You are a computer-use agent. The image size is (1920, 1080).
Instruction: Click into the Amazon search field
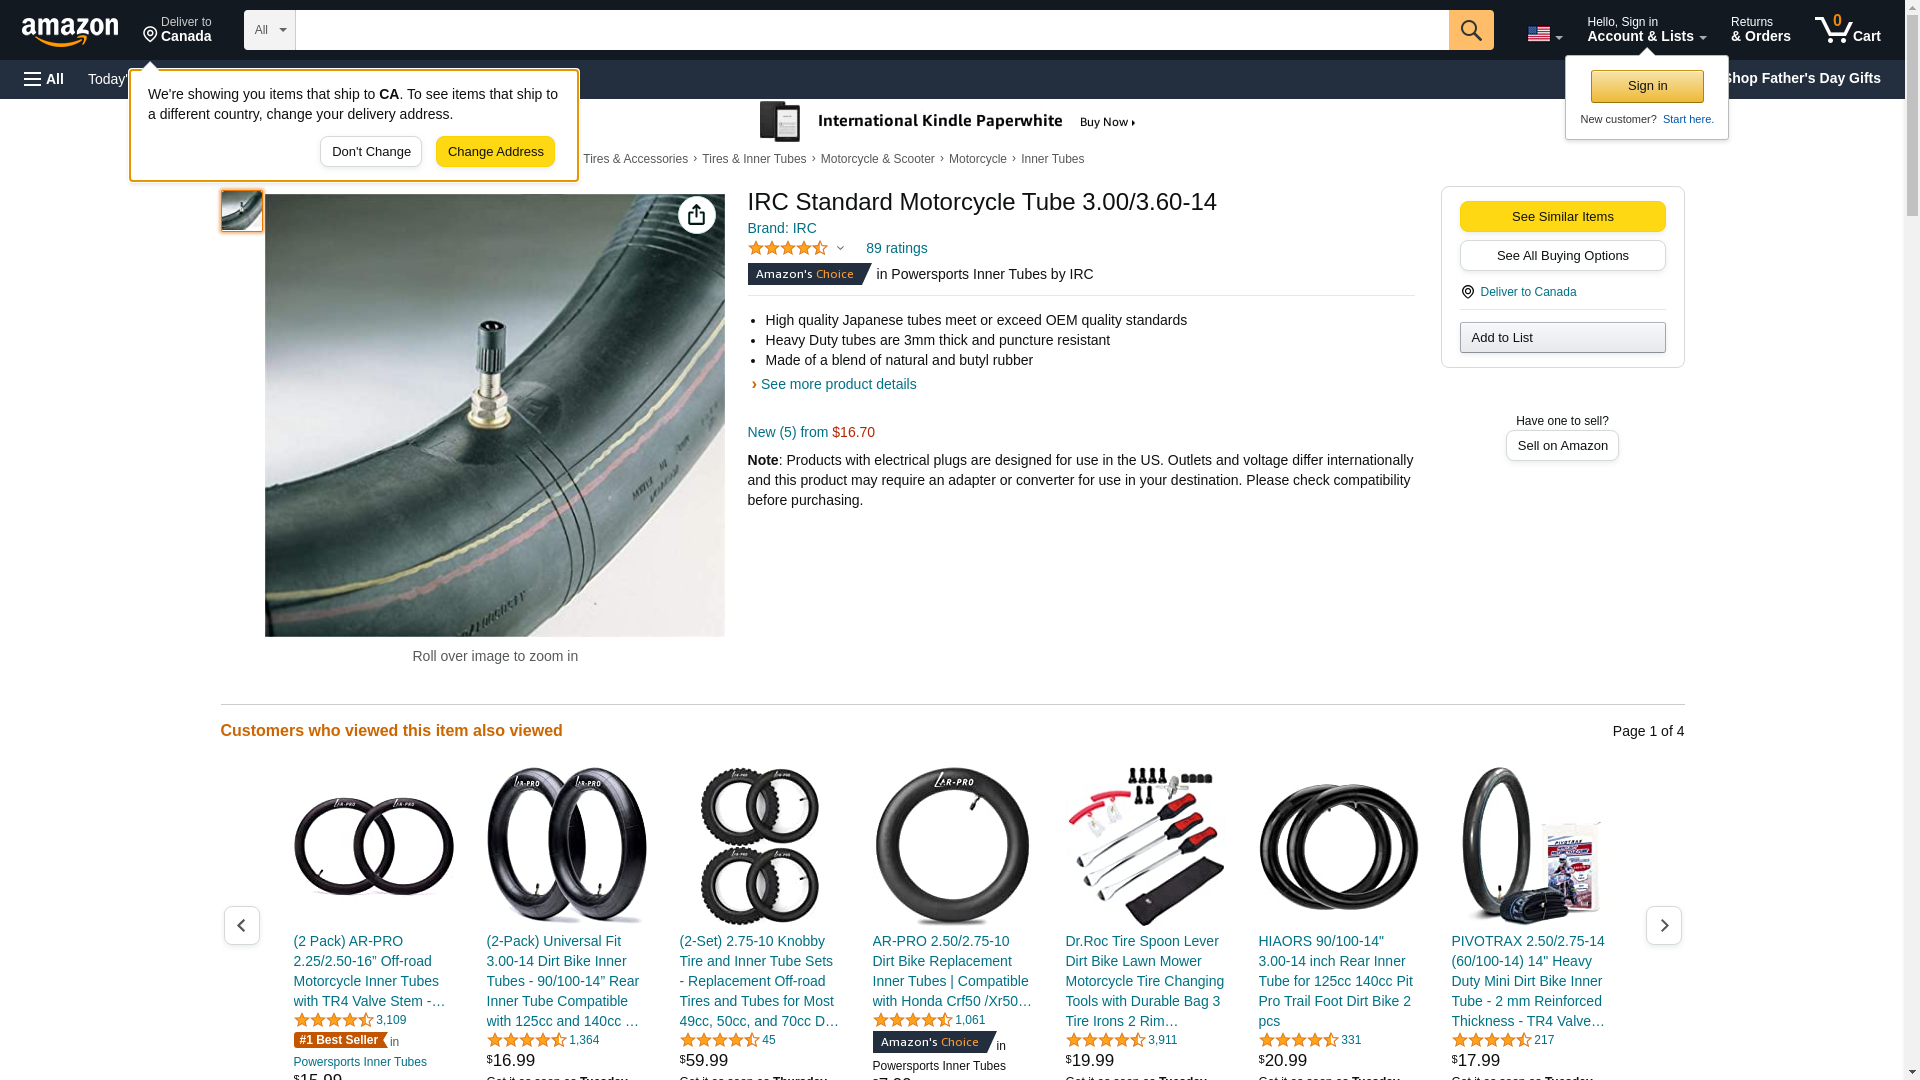pos(872,30)
